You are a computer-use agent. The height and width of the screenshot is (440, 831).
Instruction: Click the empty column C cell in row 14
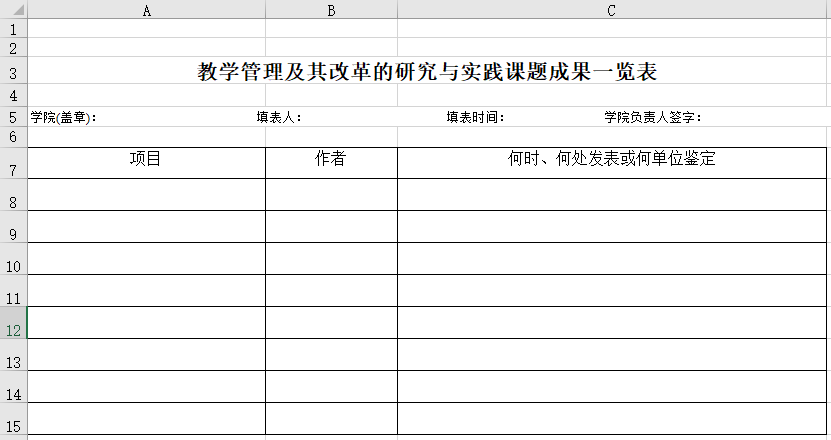[x=612, y=387]
